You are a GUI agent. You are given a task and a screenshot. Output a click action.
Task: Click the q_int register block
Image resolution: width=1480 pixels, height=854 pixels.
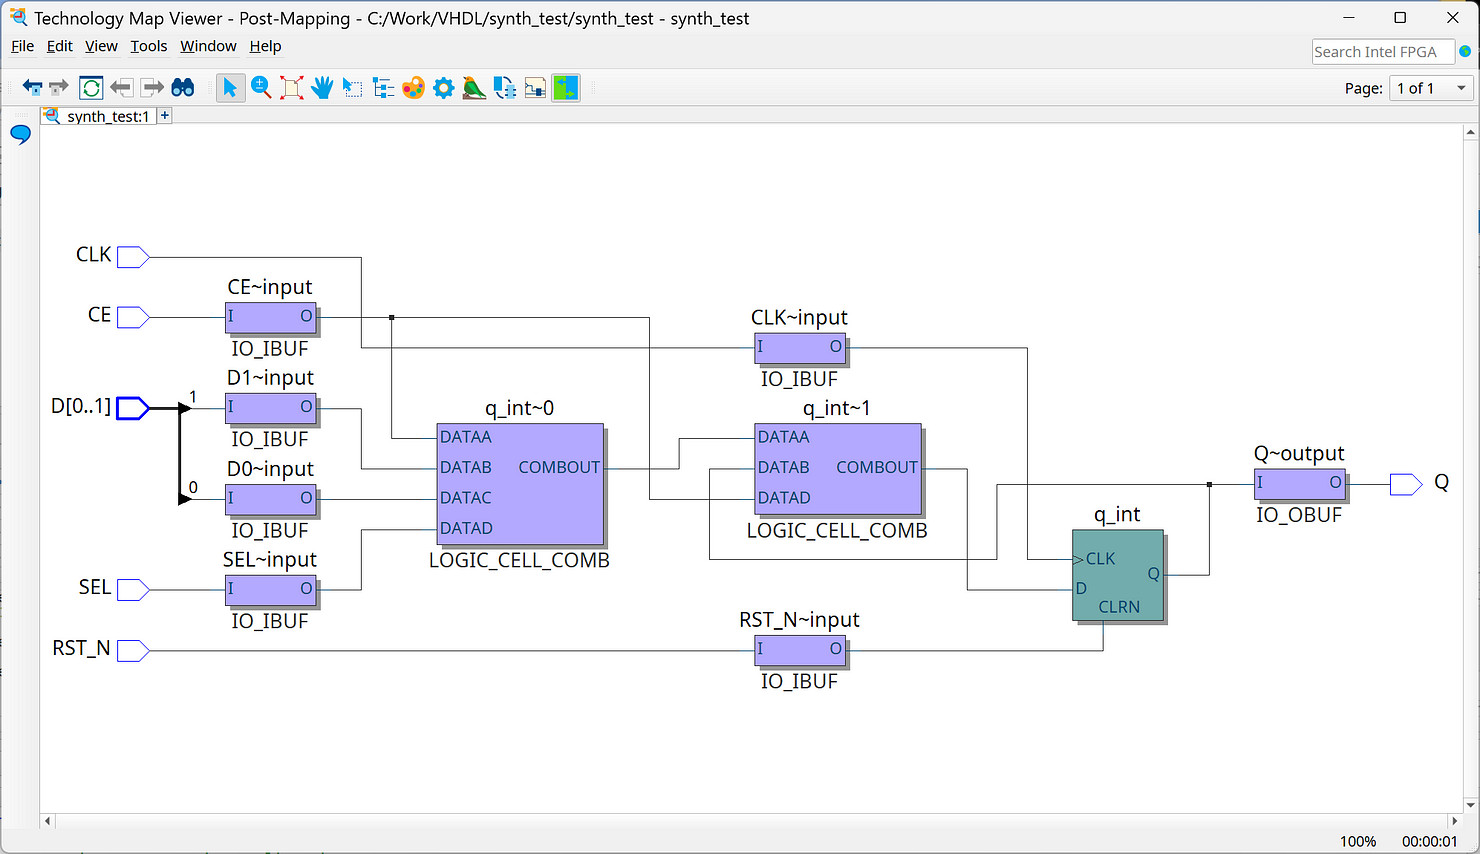tap(1117, 576)
